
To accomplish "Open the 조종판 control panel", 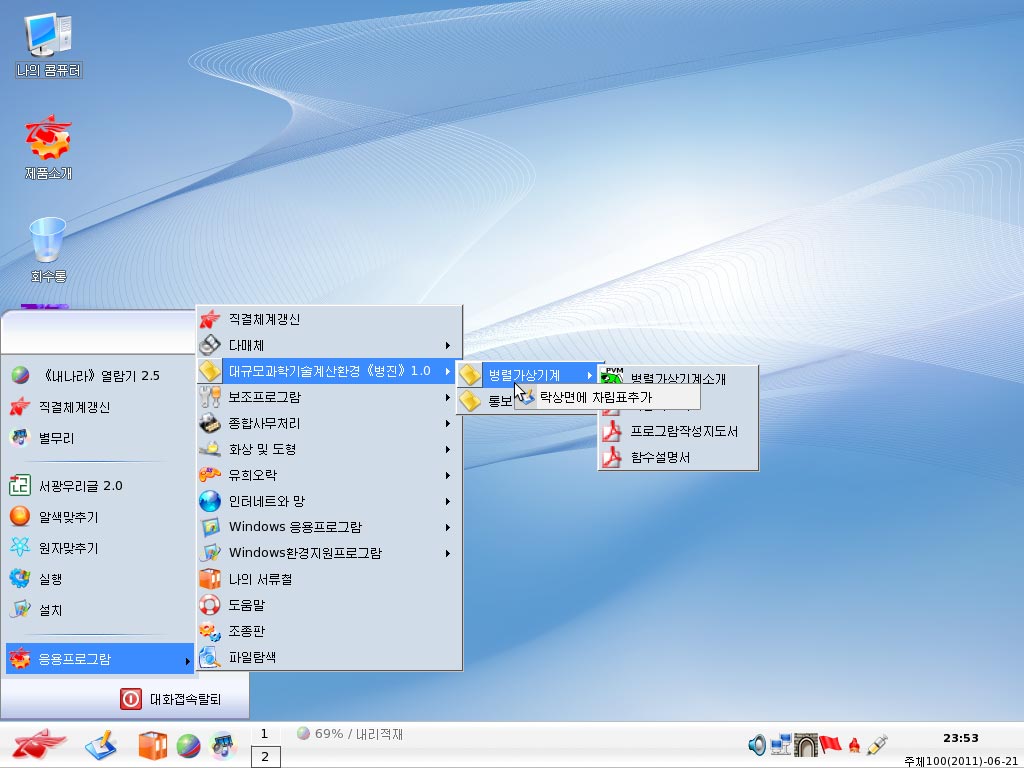I will pyautogui.click(x=328, y=632).
